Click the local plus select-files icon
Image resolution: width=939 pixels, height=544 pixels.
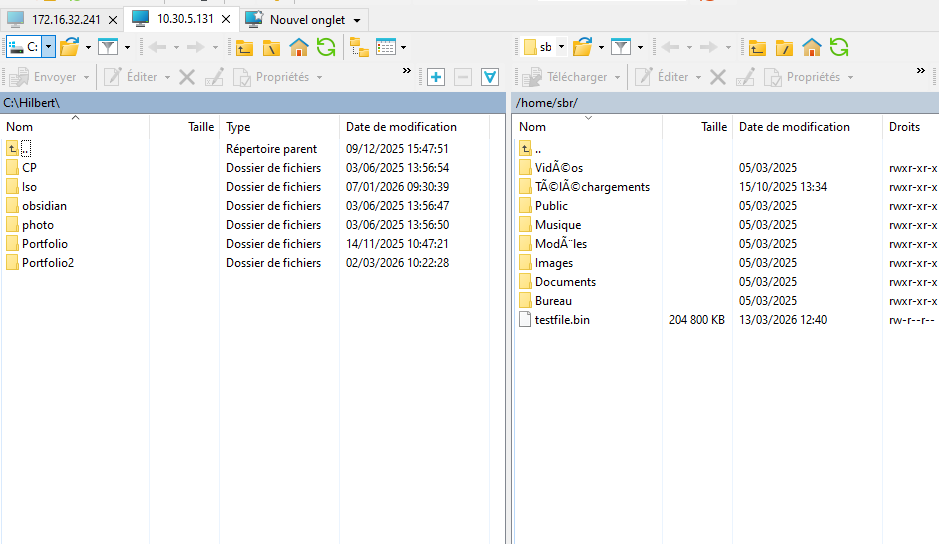point(436,77)
